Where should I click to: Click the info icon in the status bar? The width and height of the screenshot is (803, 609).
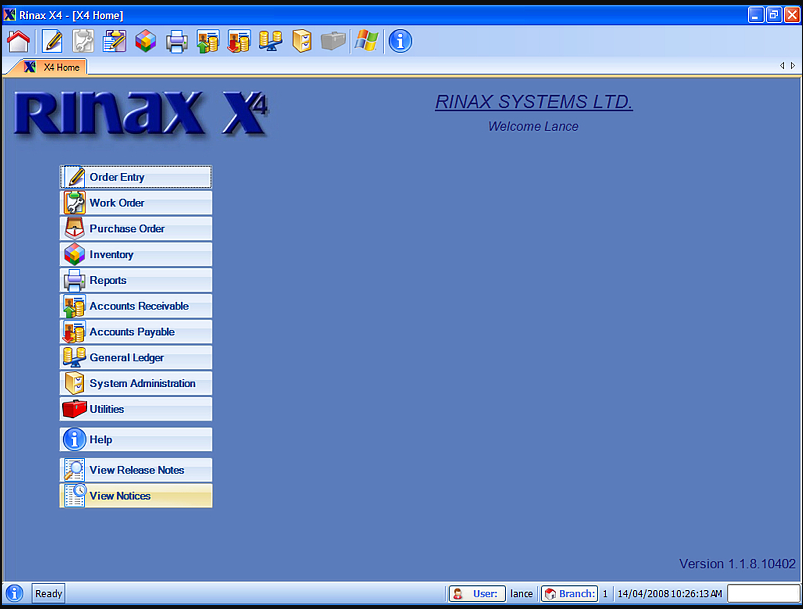point(14,593)
